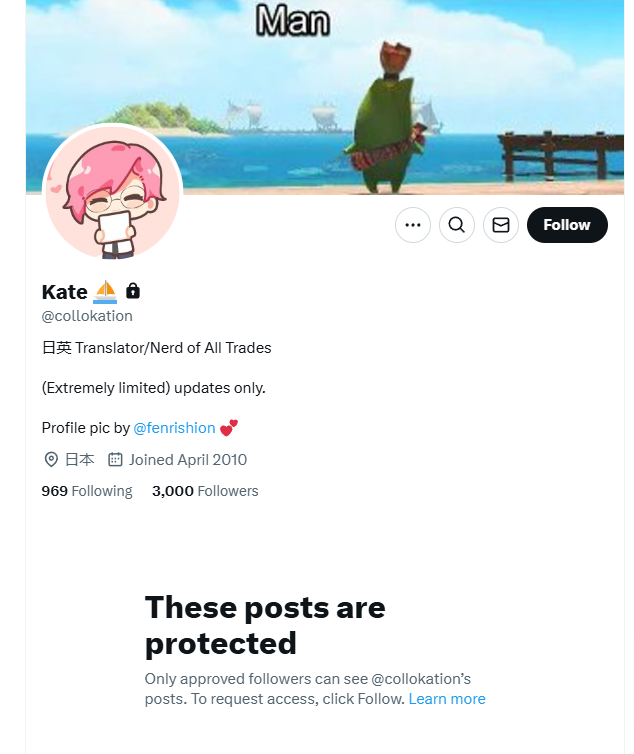This screenshot has width=634, height=754.
Task: Click the @collokation handle text
Action: (x=87, y=316)
